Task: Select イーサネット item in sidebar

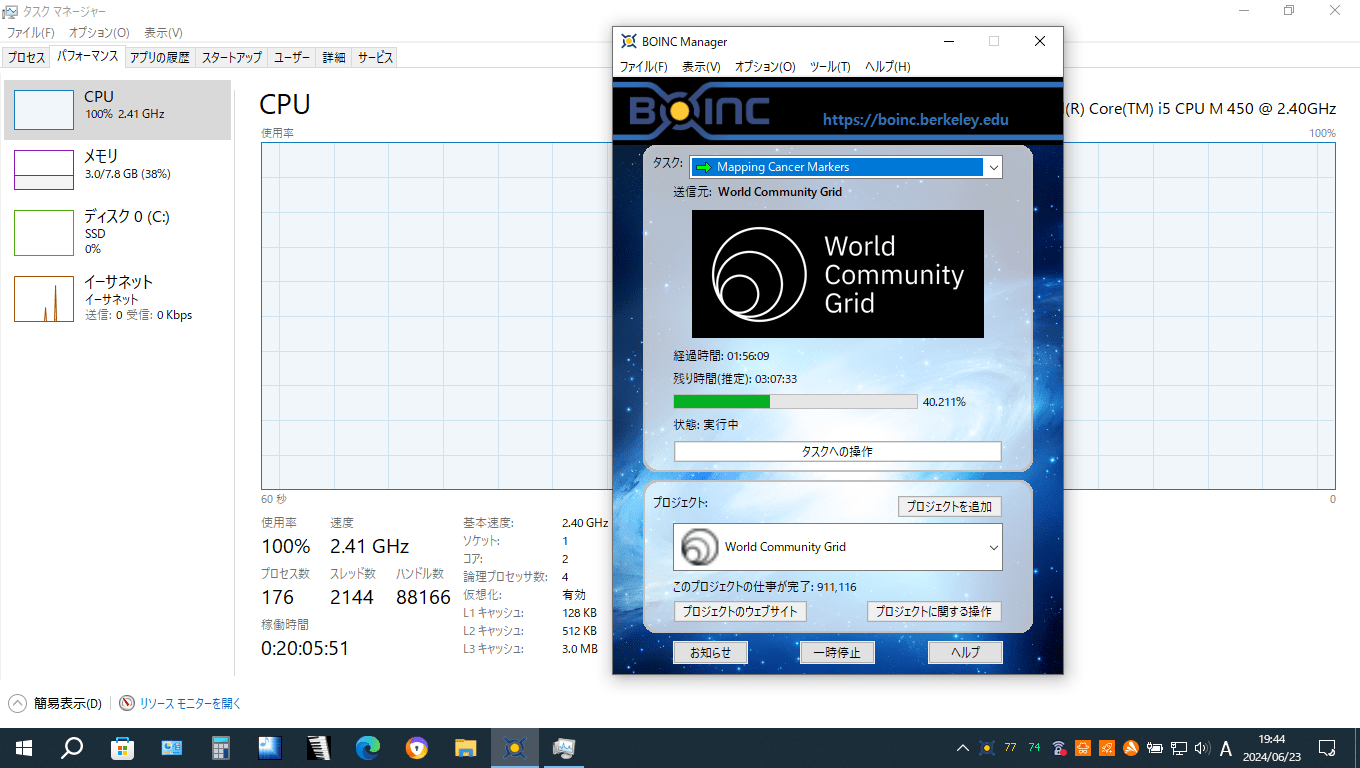Action: 117,298
